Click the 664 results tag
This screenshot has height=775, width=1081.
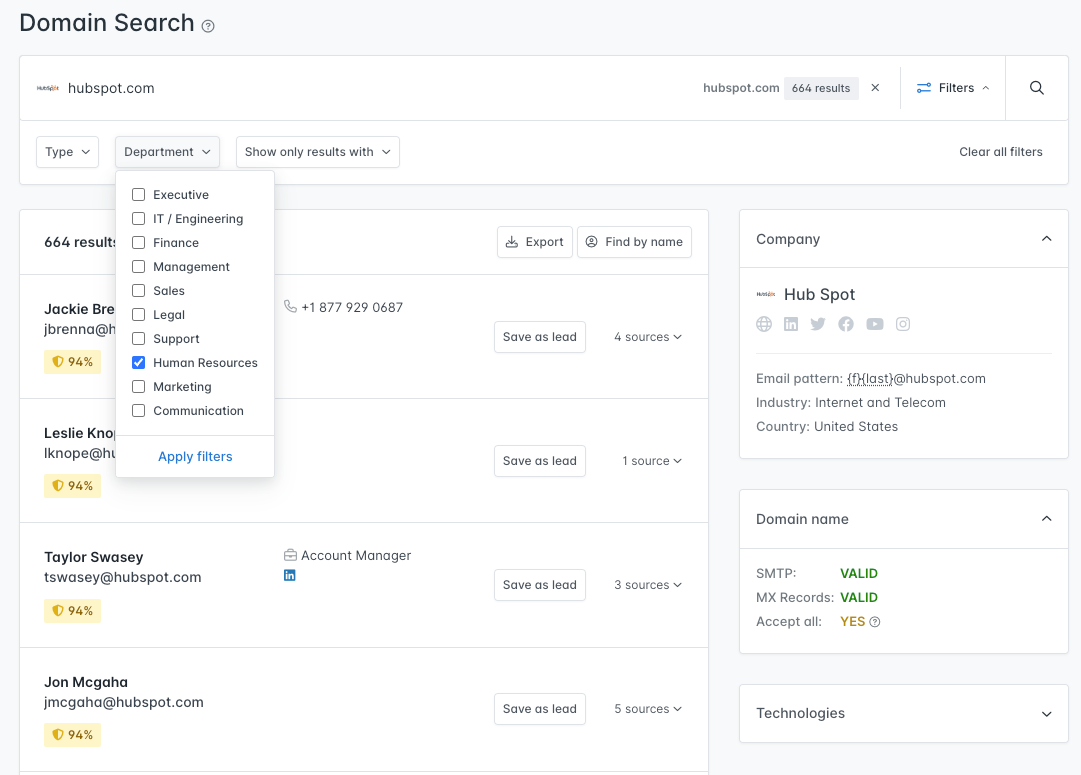click(821, 88)
